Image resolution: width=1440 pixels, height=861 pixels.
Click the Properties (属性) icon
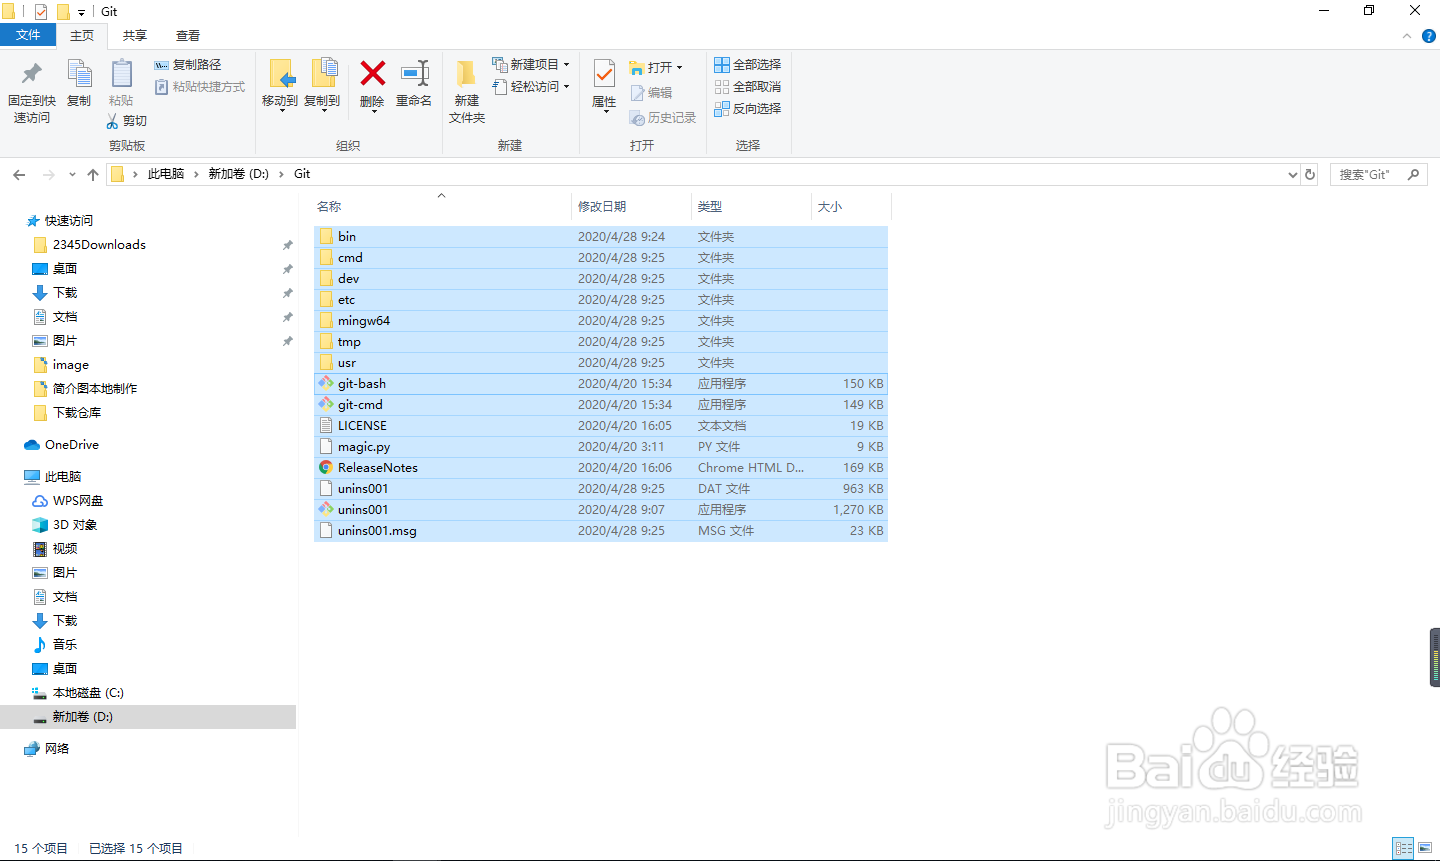(x=604, y=74)
